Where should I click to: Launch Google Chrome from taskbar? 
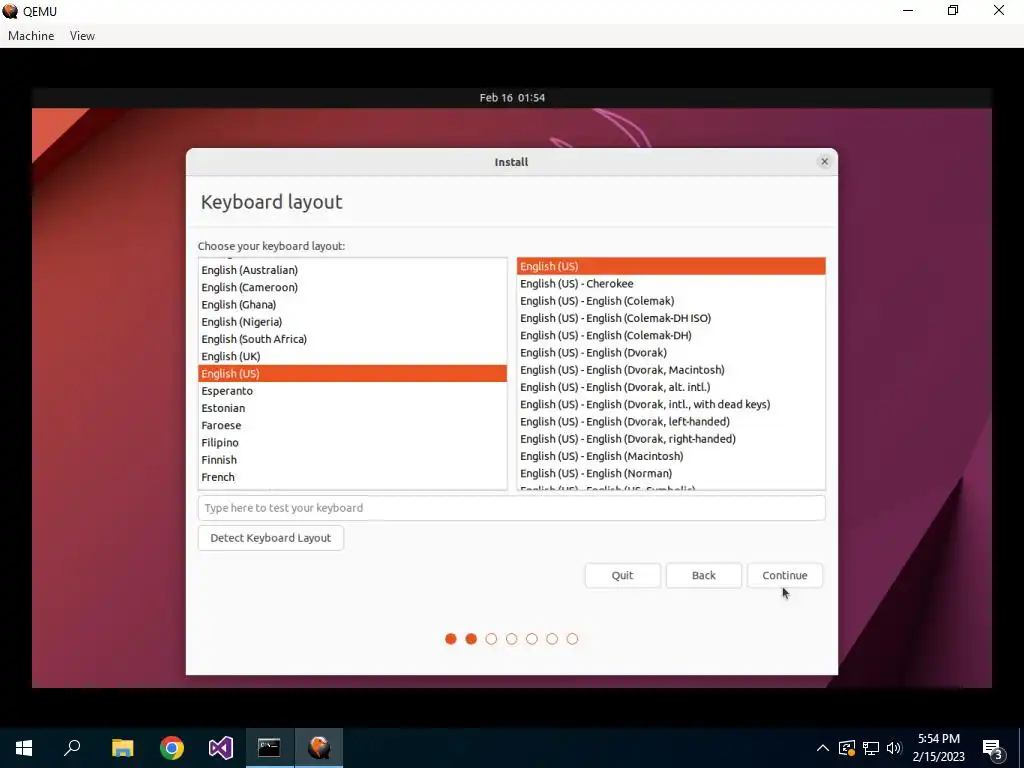point(172,748)
